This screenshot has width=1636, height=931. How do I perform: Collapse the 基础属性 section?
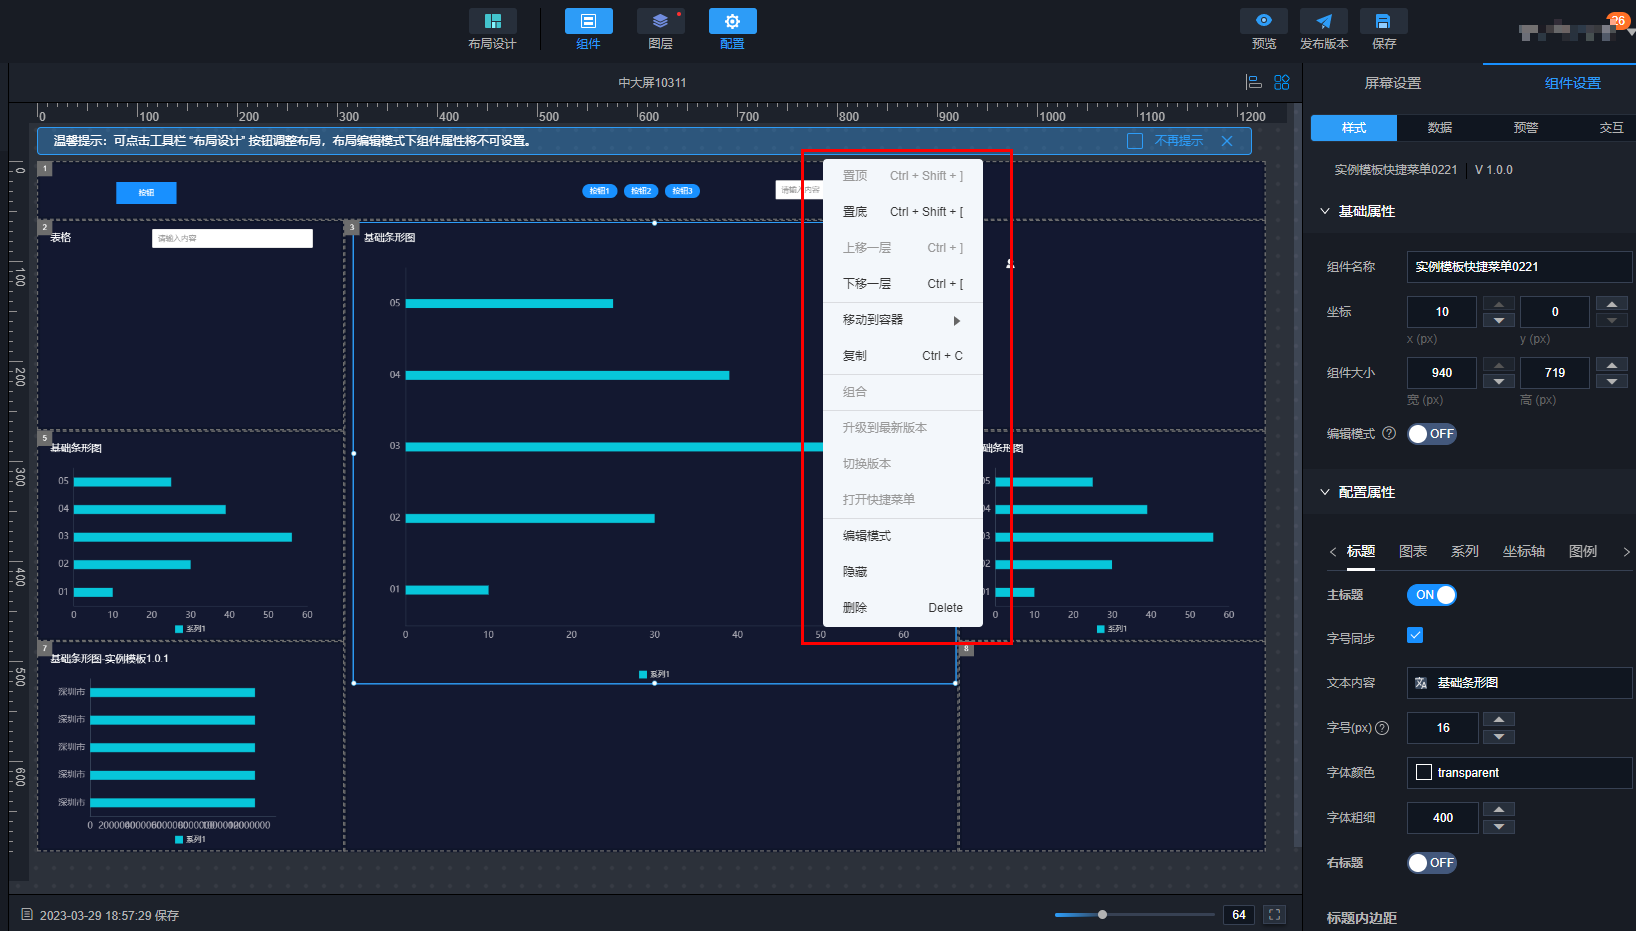(x=1325, y=211)
